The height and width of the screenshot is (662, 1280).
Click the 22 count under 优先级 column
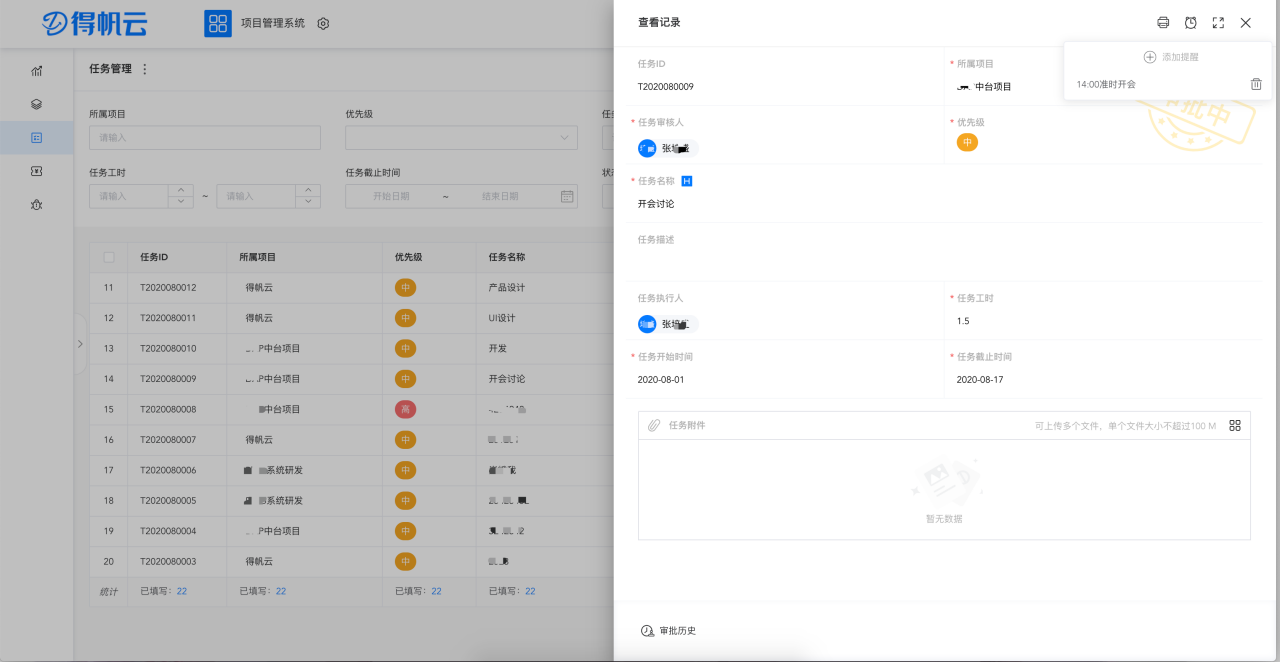tap(437, 591)
